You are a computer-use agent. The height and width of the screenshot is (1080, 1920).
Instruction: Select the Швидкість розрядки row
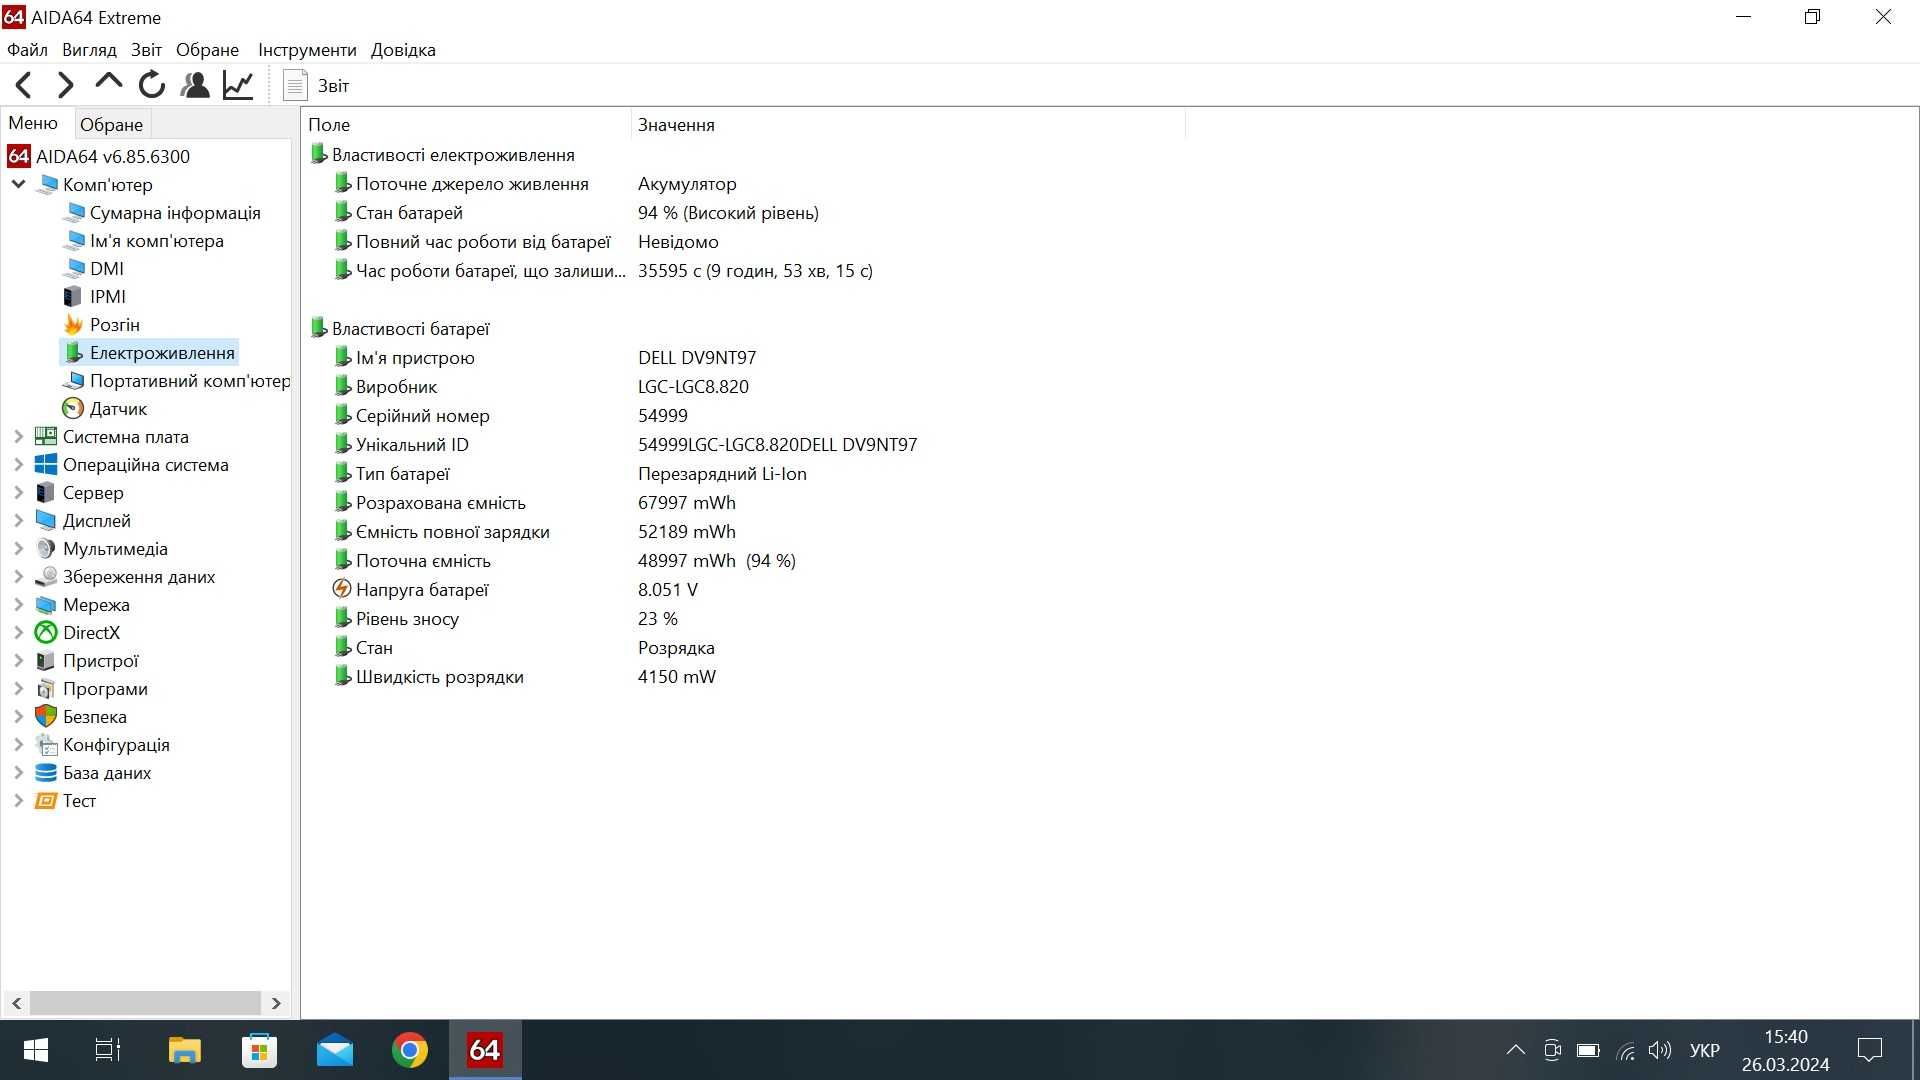tap(525, 677)
